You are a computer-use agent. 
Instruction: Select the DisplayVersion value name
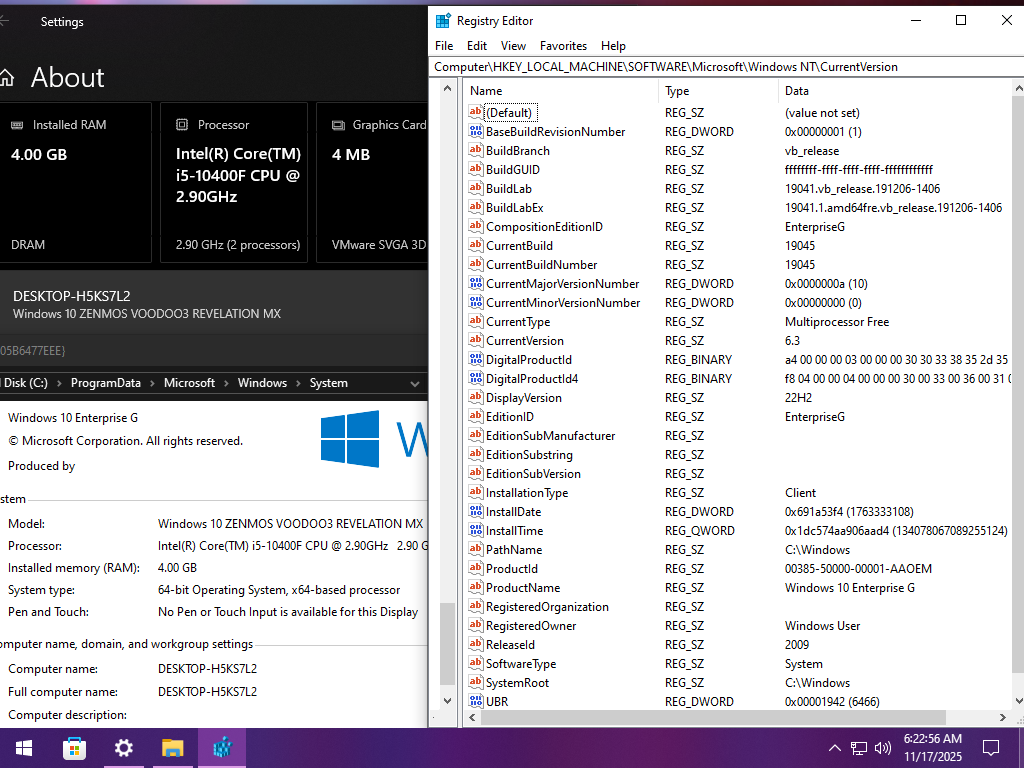(x=524, y=398)
